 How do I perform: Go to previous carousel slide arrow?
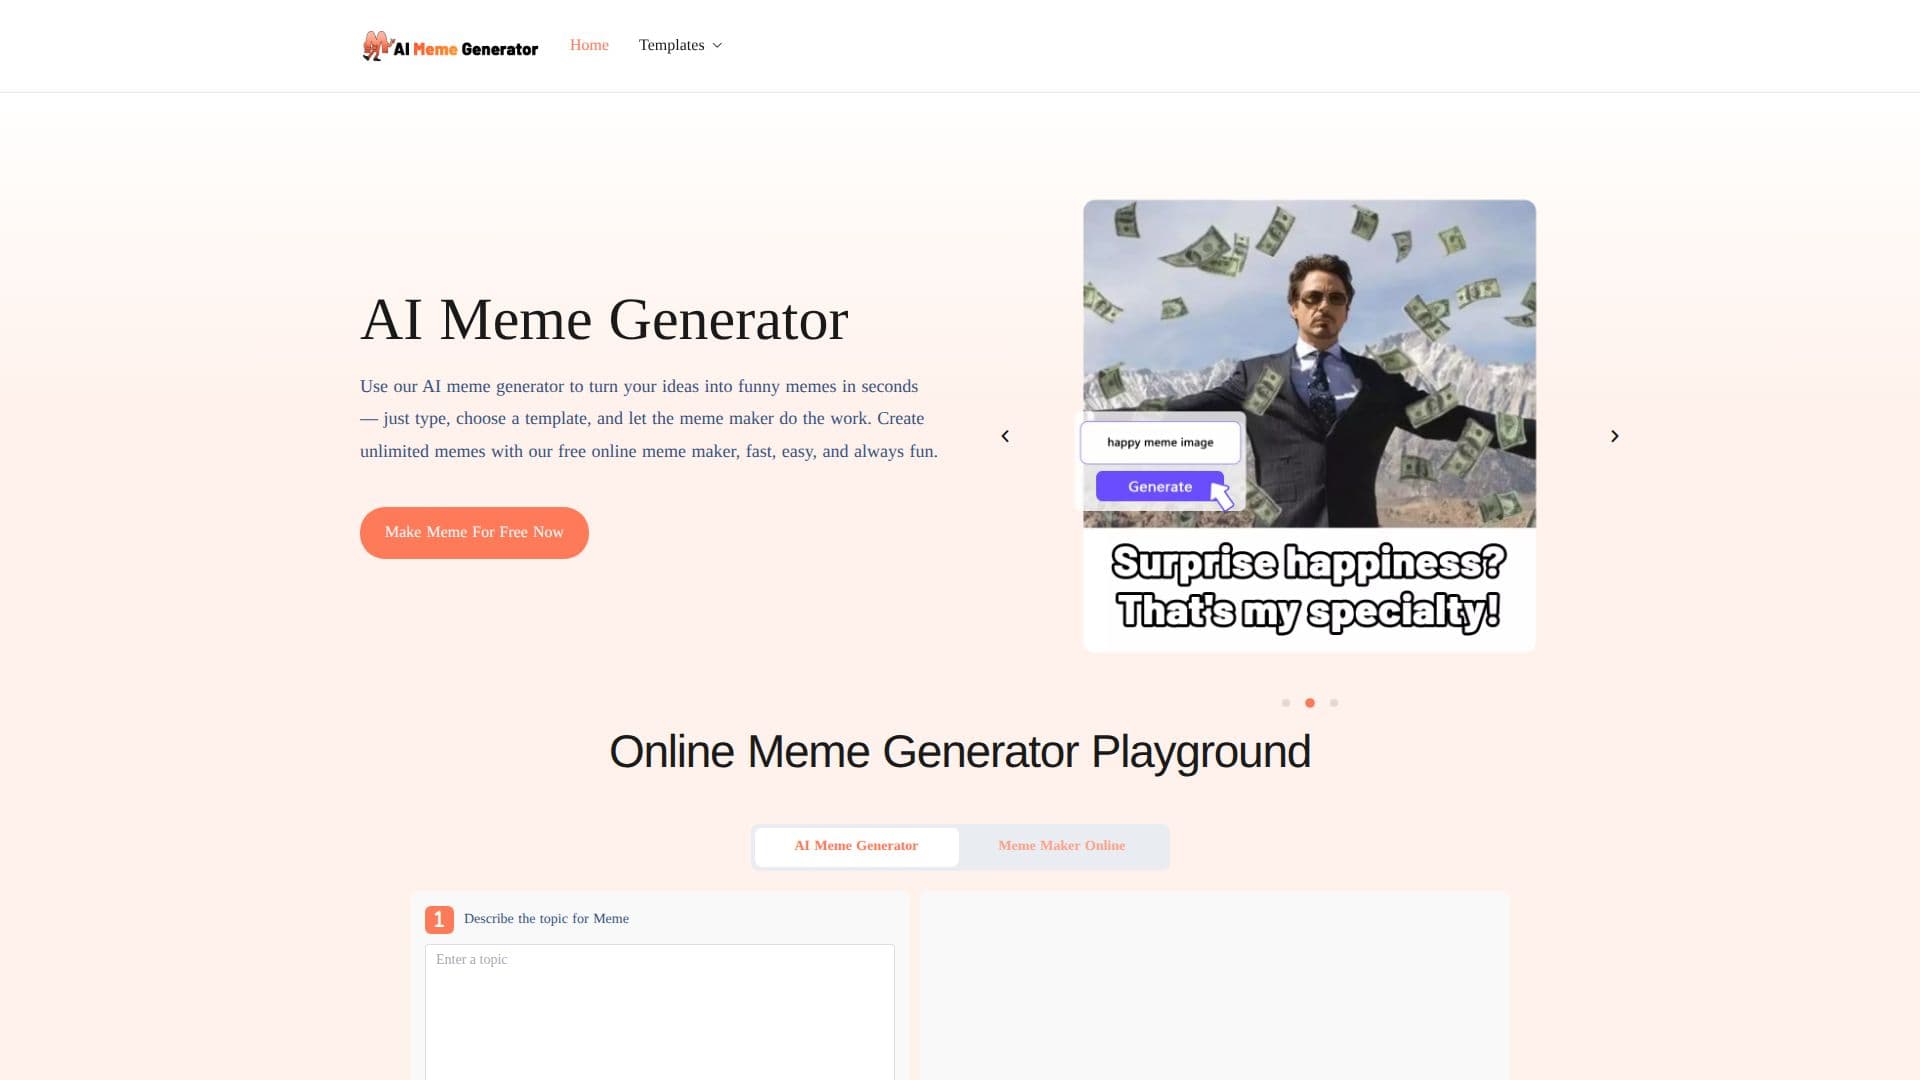(x=1005, y=436)
